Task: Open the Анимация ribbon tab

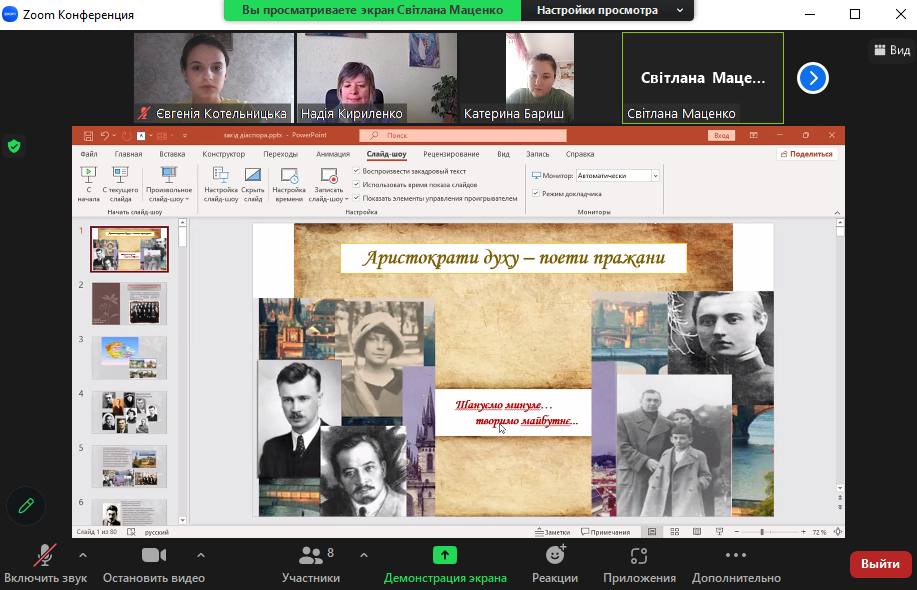Action: (x=332, y=154)
